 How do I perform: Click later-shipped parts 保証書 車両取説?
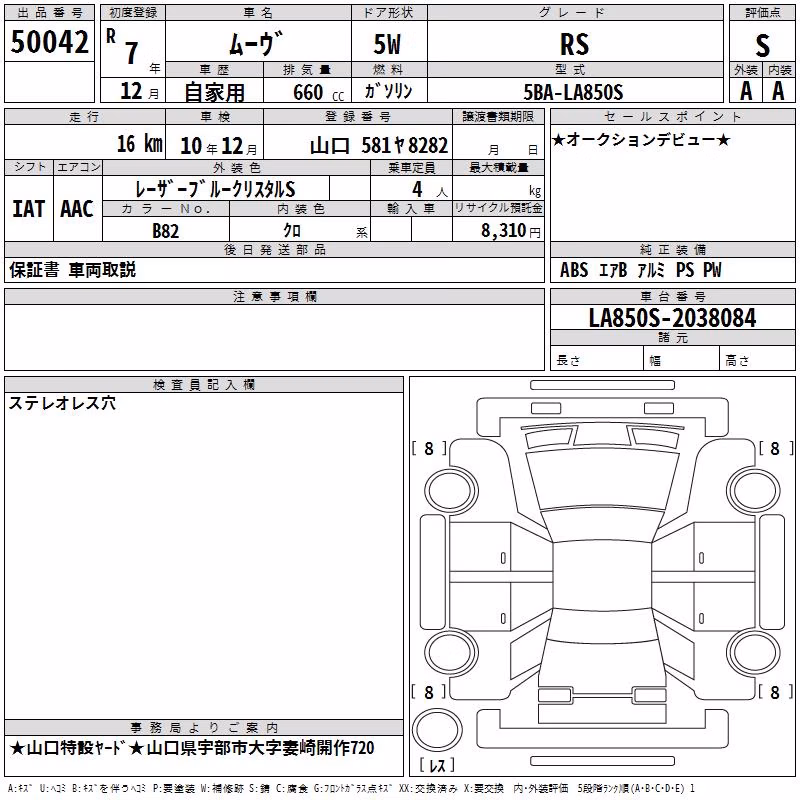(72, 270)
